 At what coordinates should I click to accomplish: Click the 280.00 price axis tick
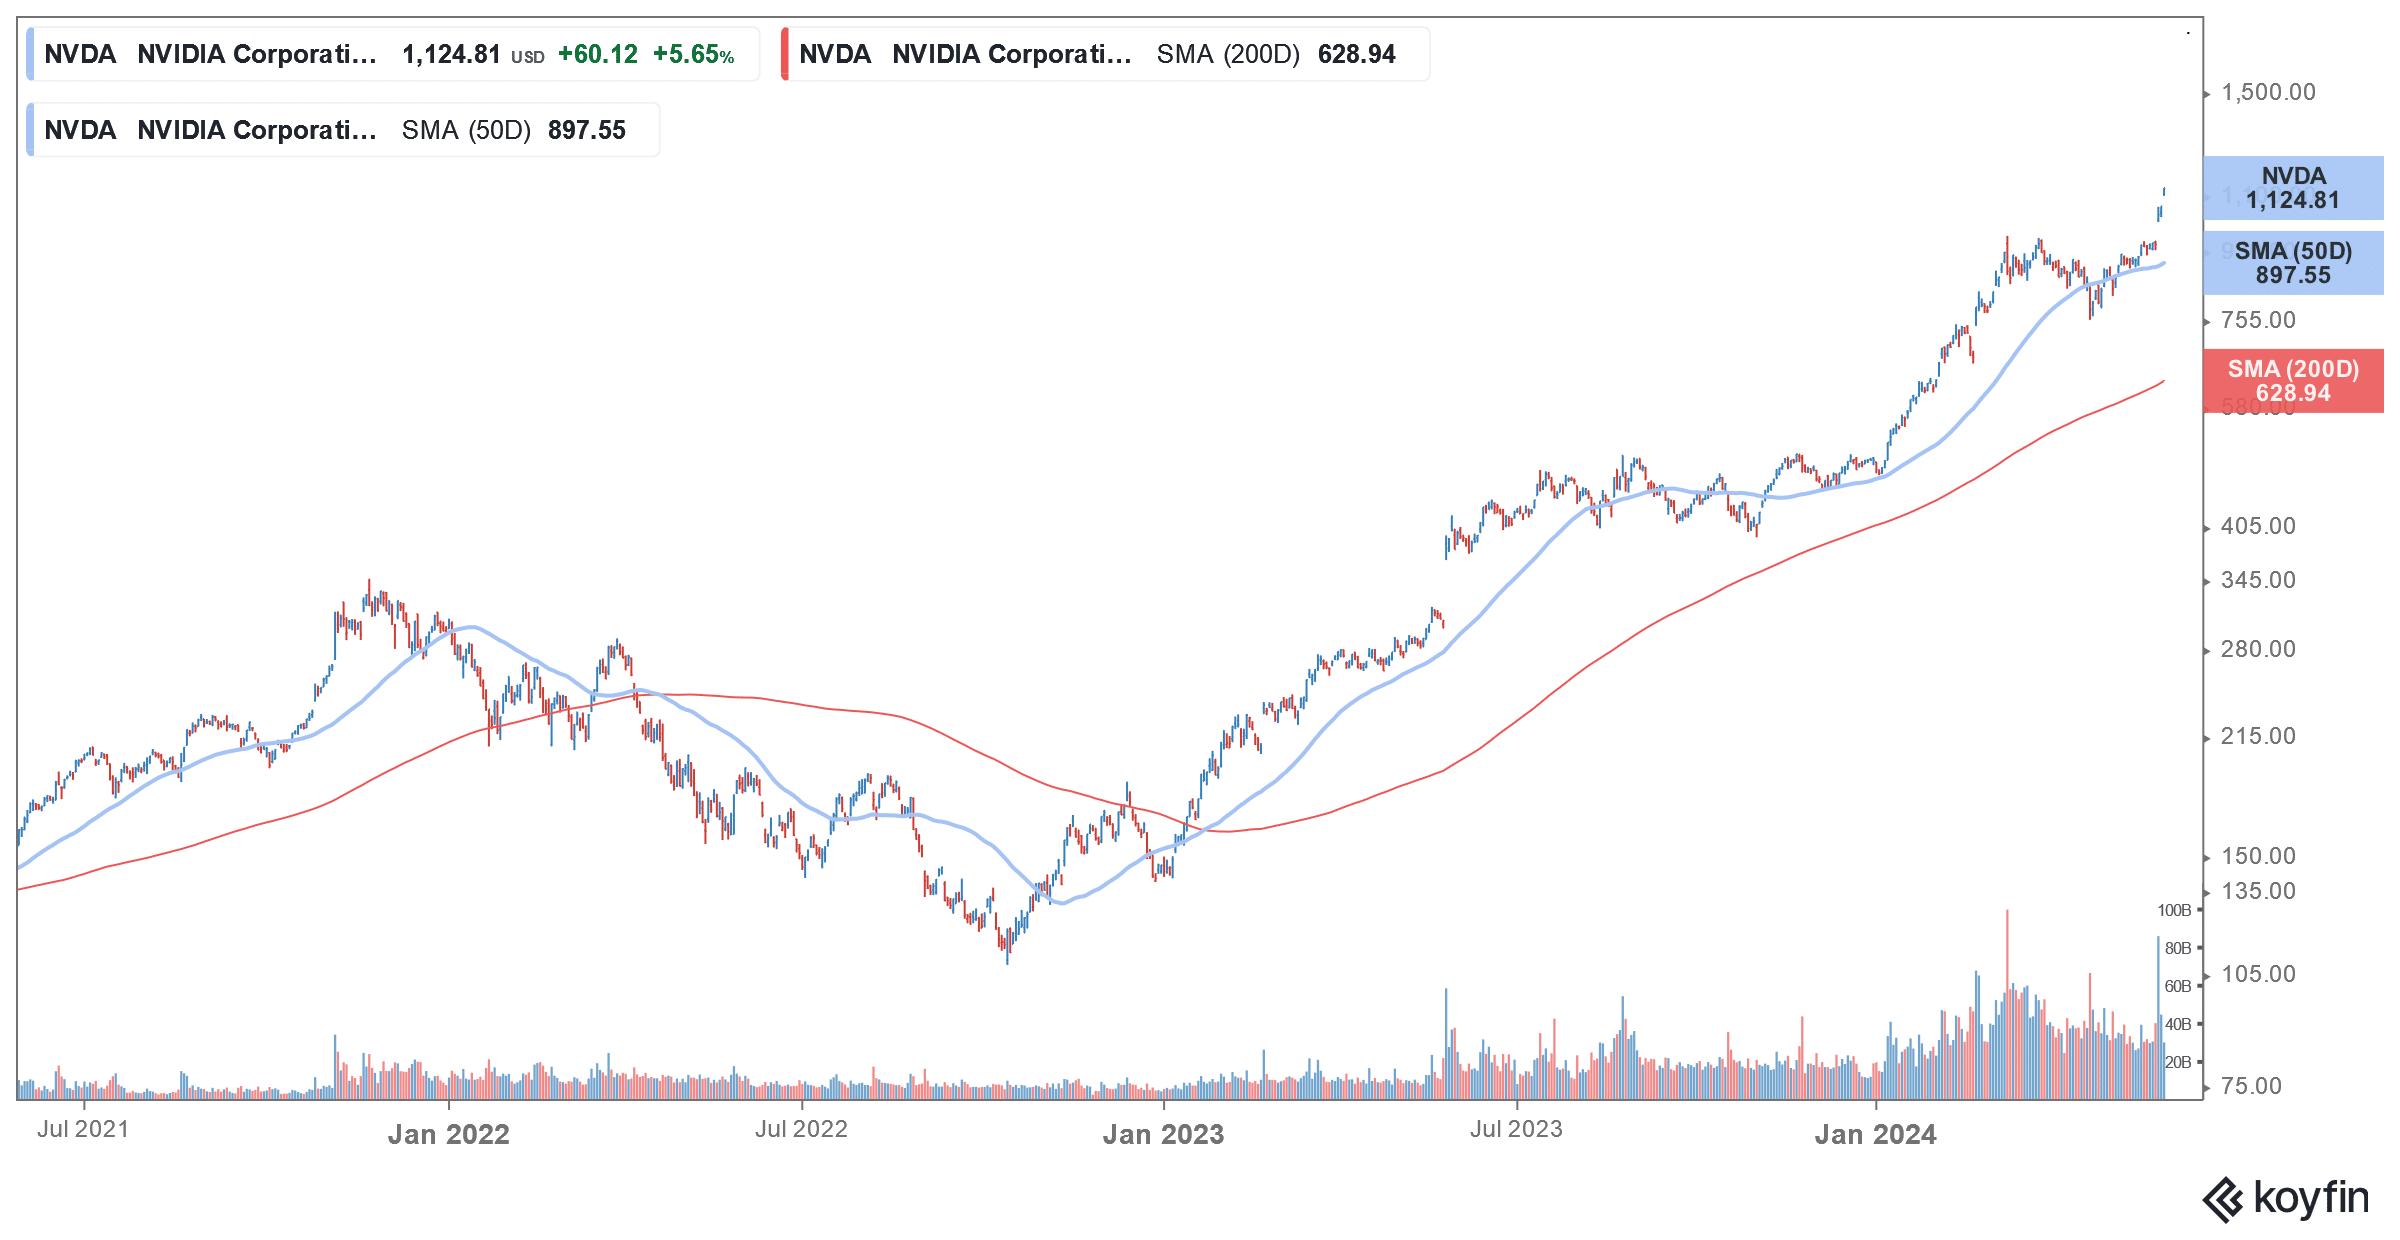(2258, 649)
